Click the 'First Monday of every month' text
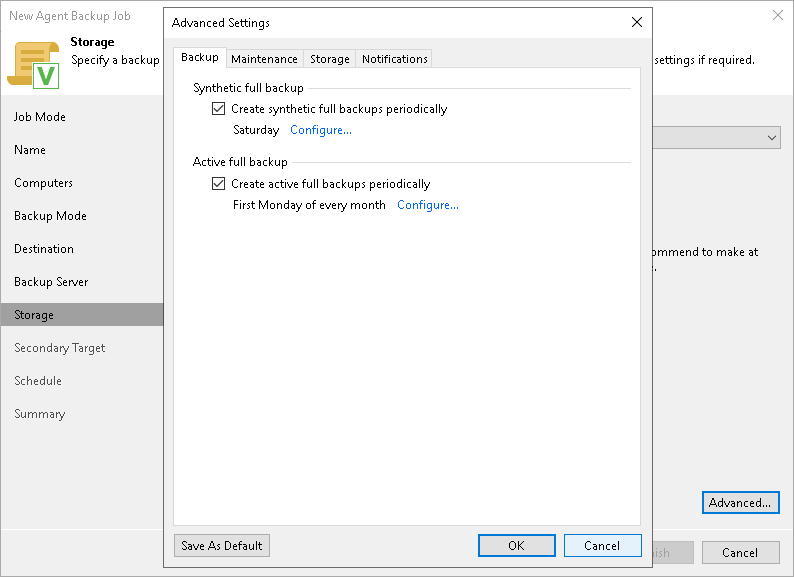The image size is (794, 577). pos(309,205)
